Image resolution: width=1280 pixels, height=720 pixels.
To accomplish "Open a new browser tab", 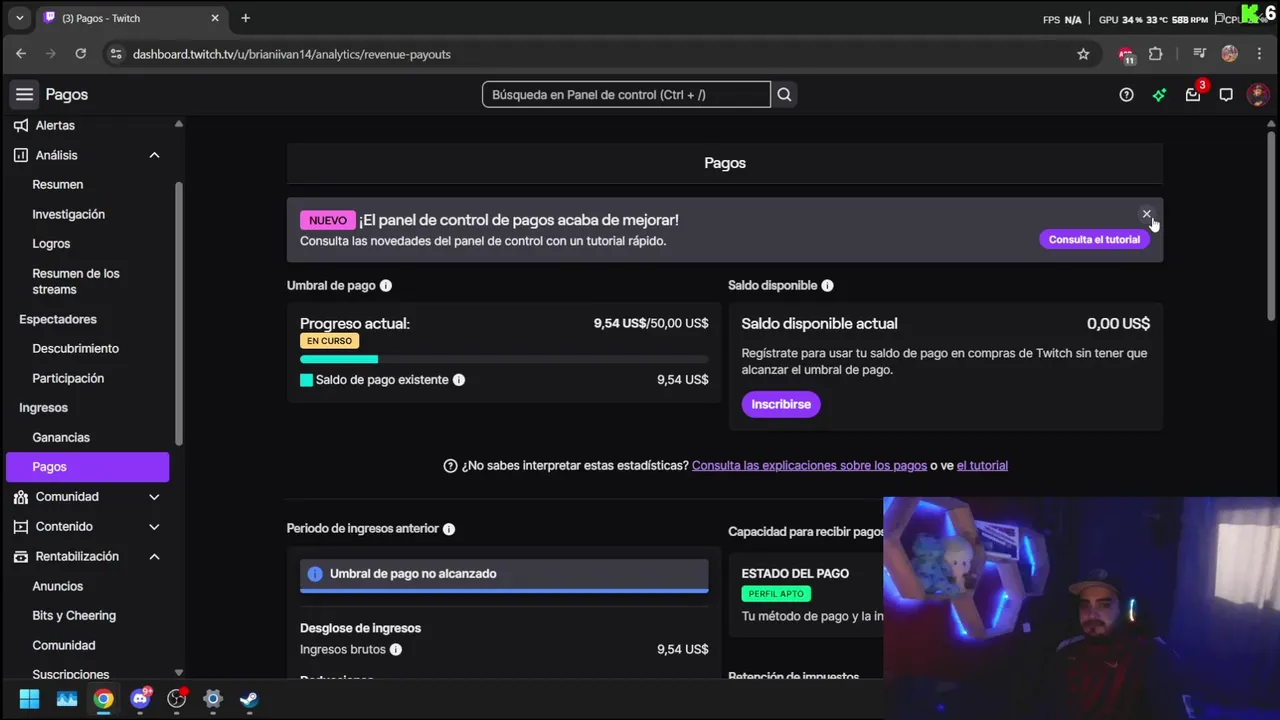I will point(246,18).
